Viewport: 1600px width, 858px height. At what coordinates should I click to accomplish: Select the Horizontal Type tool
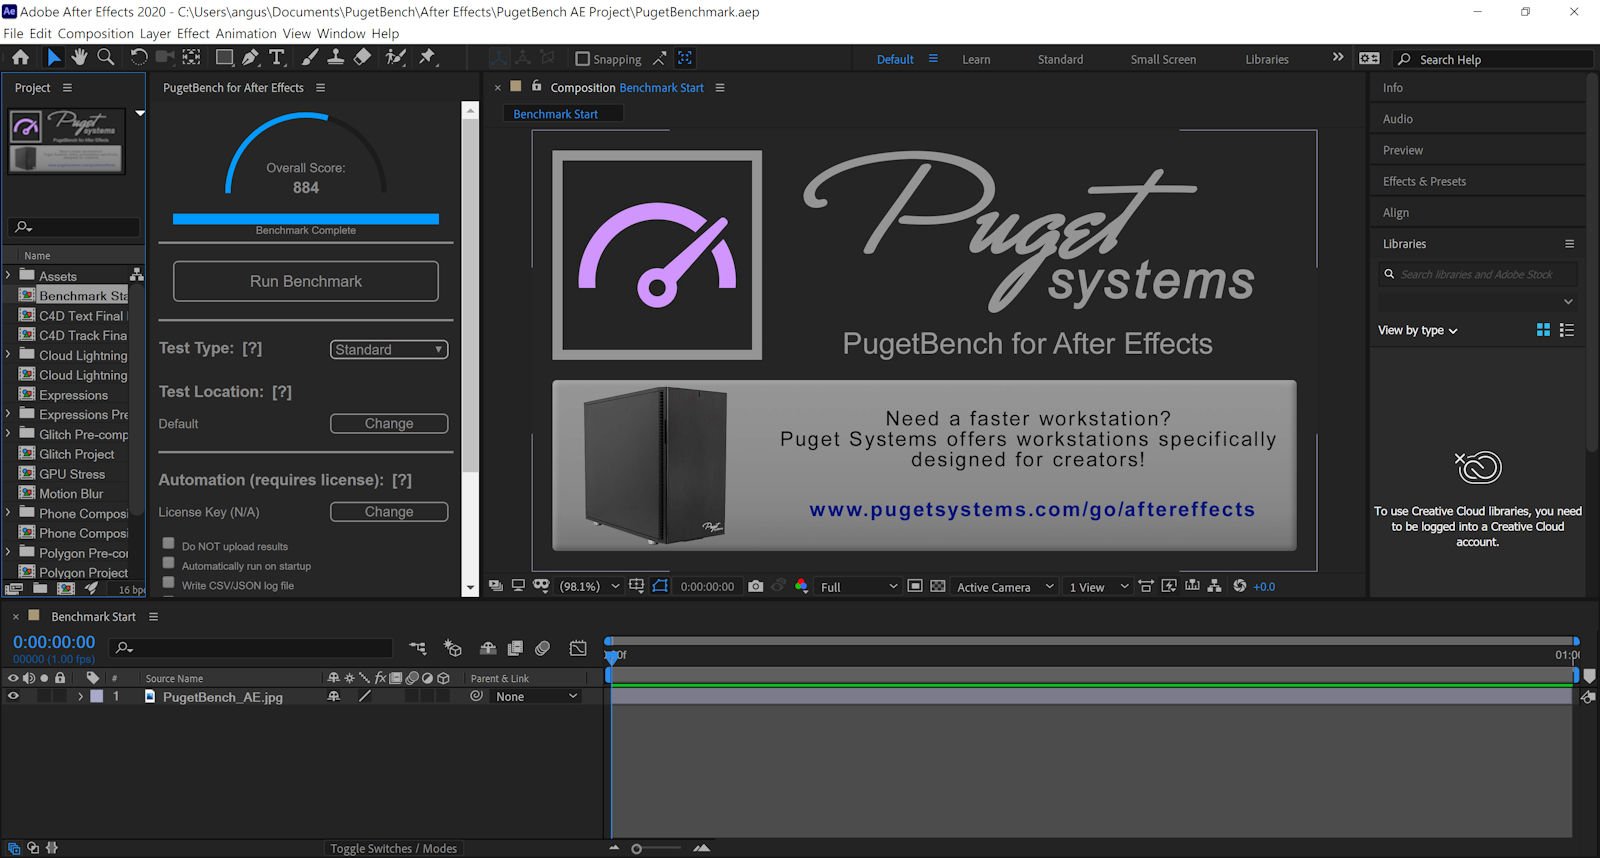(x=277, y=58)
